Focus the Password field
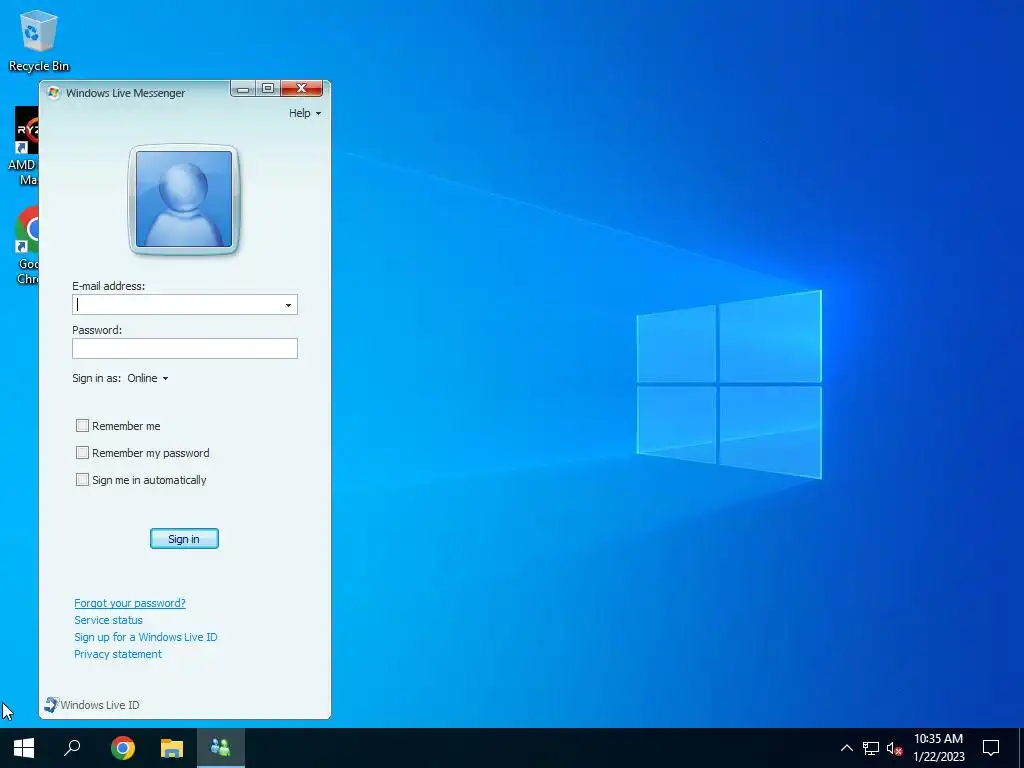This screenshot has width=1024, height=768. tap(185, 348)
